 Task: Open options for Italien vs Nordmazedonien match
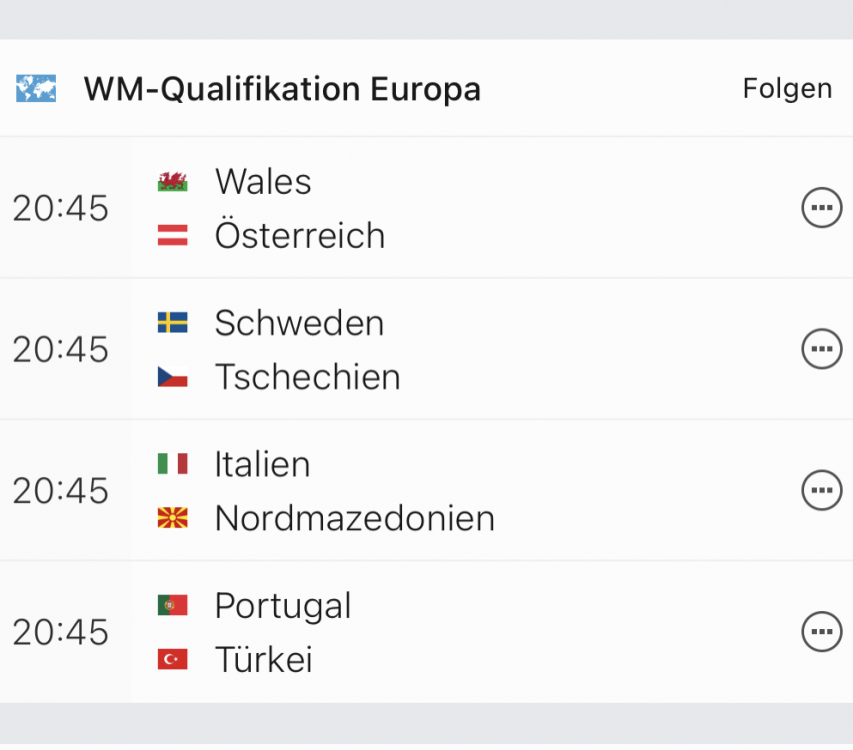point(821,490)
